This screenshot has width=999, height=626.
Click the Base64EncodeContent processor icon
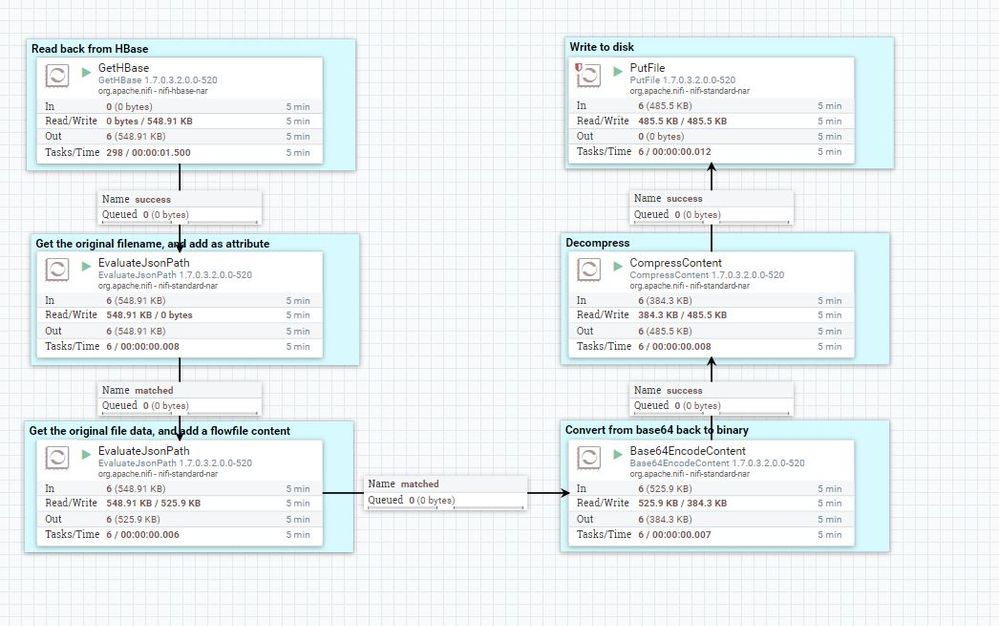[x=589, y=457]
